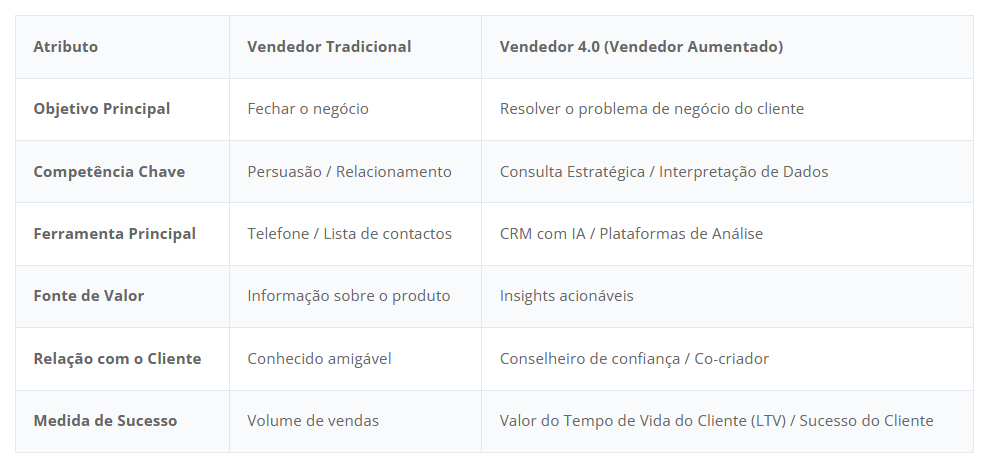The width and height of the screenshot is (1002, 468).
Task: Click 'Consulta Estratégica / Interpretação de Dados' cell
Action: coord(664,172)
